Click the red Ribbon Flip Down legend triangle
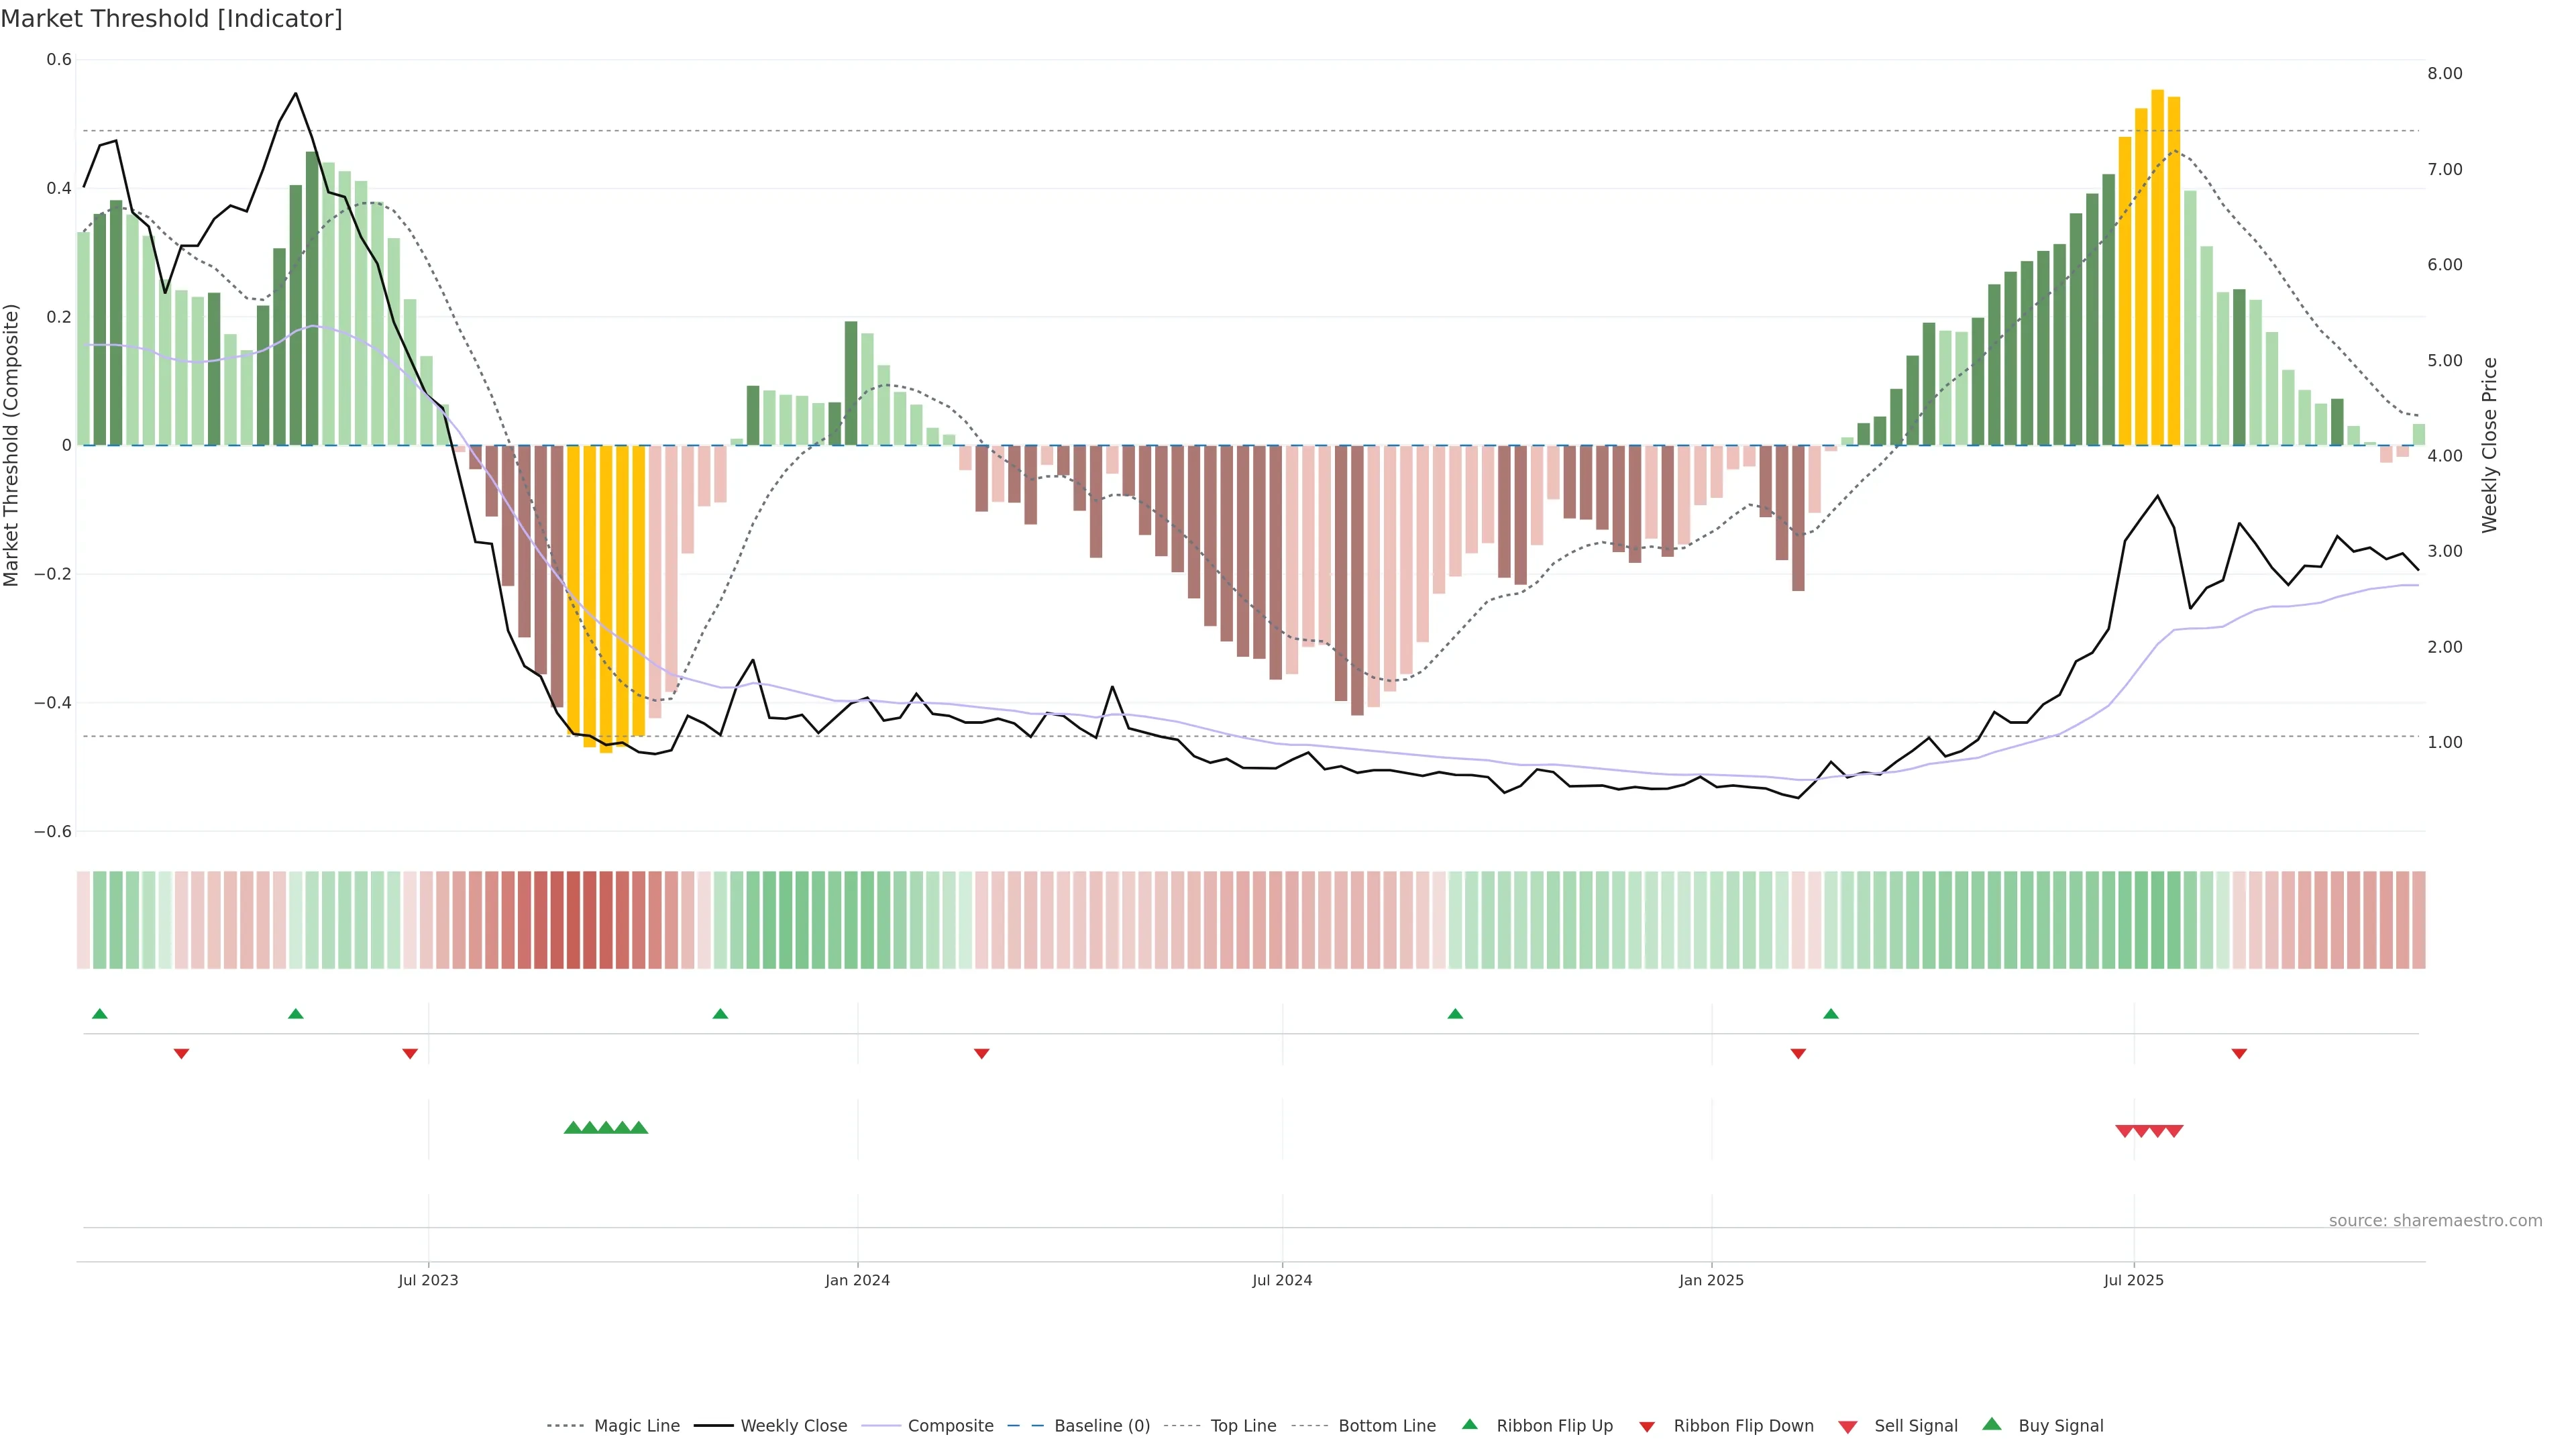This screenshot has width=2576, height=1449. 1647,1426
